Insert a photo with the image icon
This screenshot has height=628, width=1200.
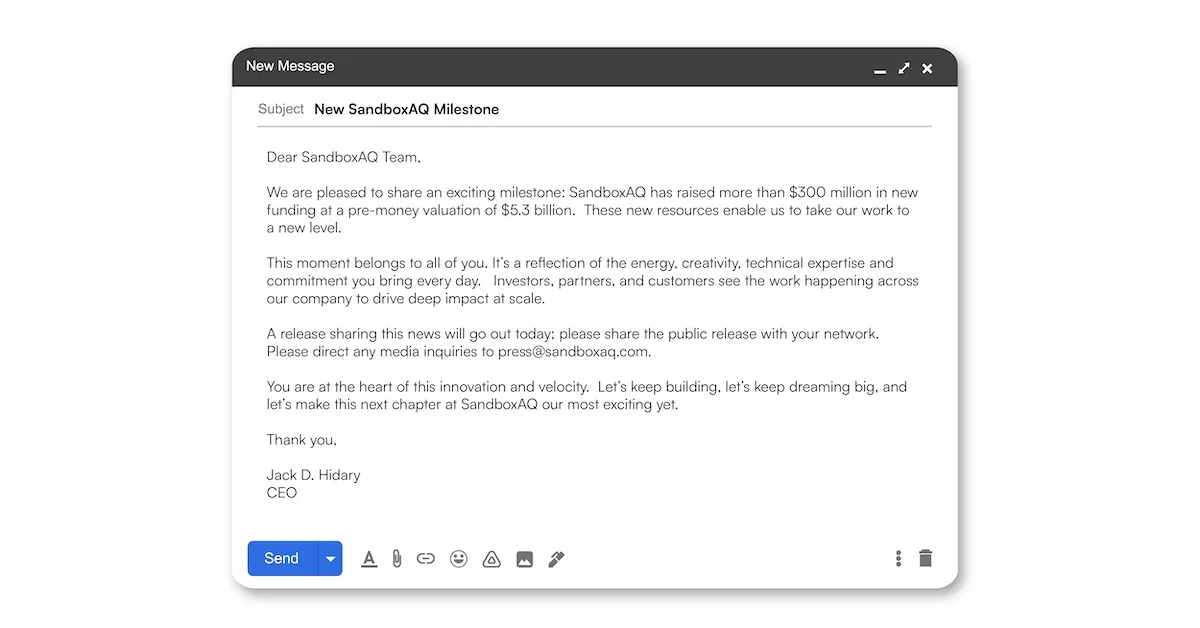coord(525,559)
